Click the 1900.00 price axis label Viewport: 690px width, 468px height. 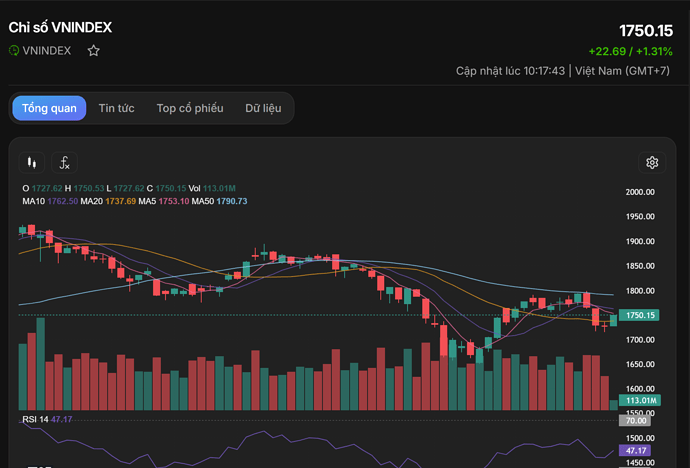pos(640,241)
